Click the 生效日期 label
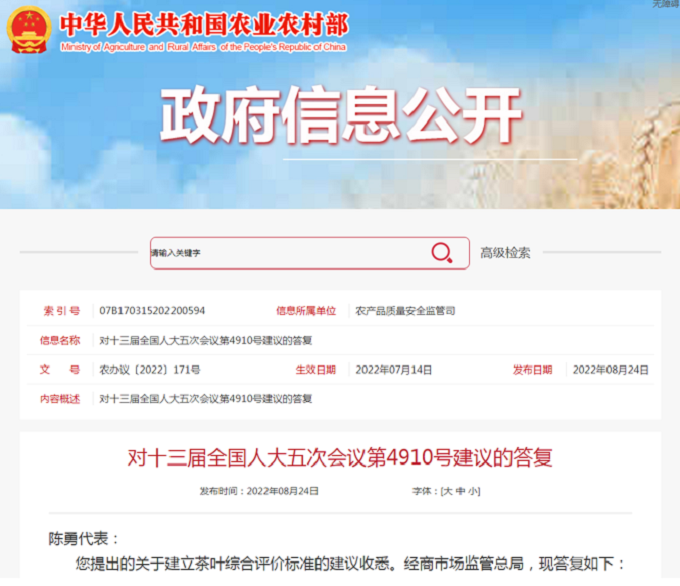Image resolution: width=680 pixels, height=586 pixels. pos(316,370)
